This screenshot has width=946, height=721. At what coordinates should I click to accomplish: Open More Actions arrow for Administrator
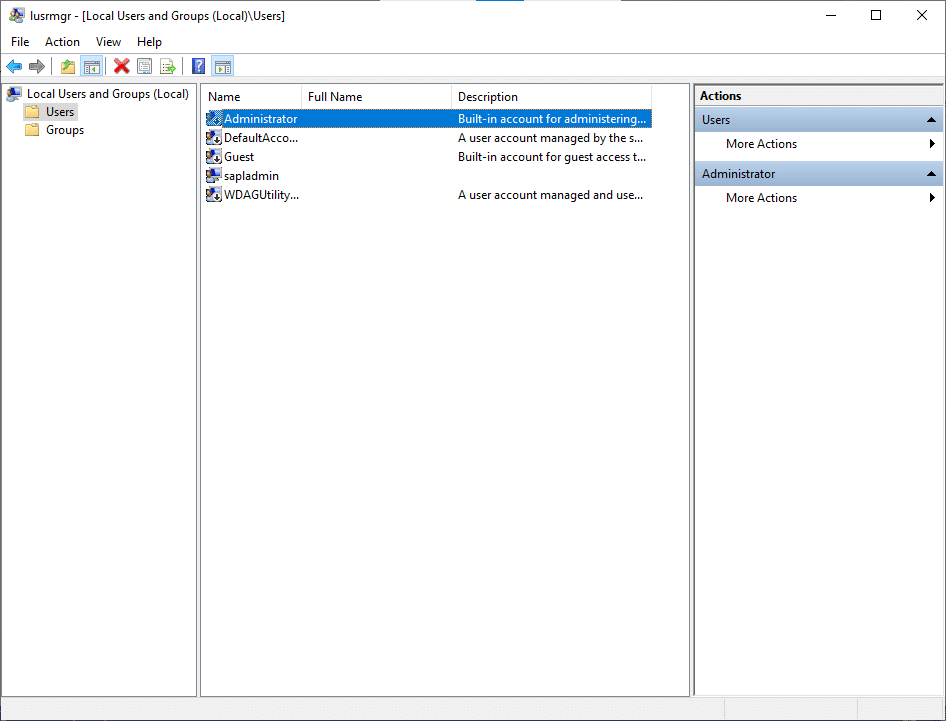click(932, 197)
